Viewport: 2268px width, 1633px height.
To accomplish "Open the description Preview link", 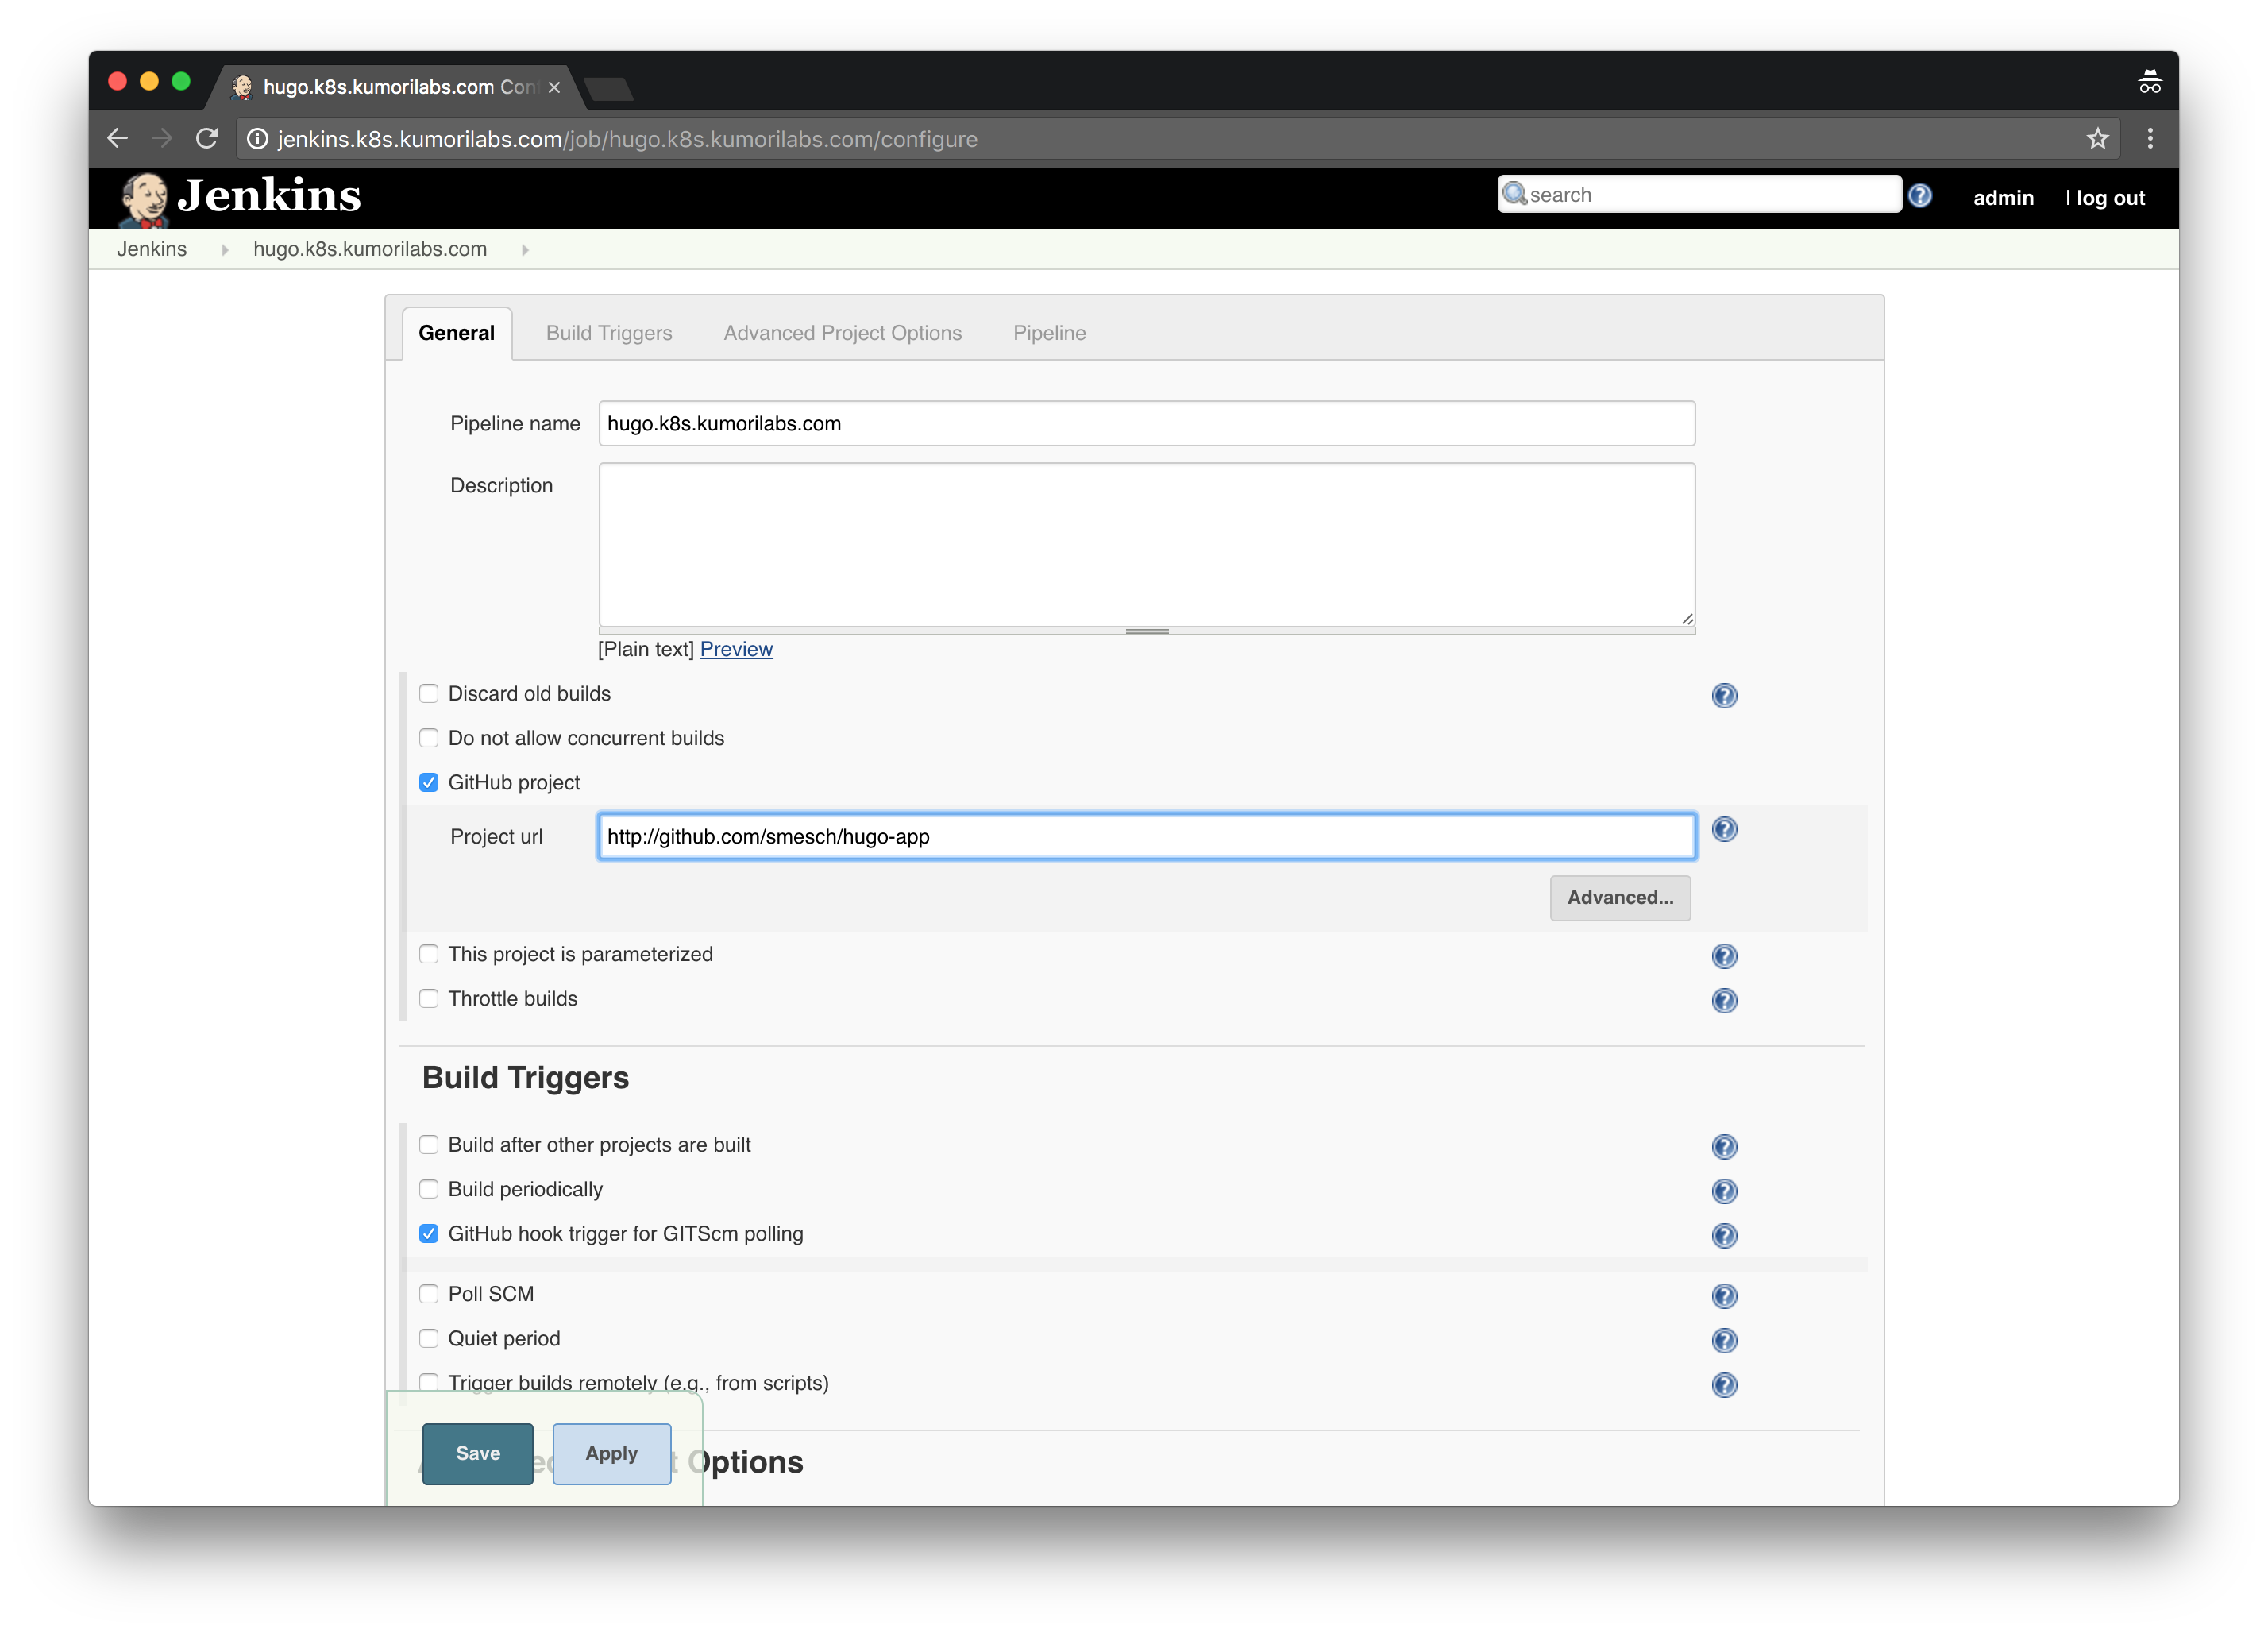I will pyautogui.click(x=736, y=650).
